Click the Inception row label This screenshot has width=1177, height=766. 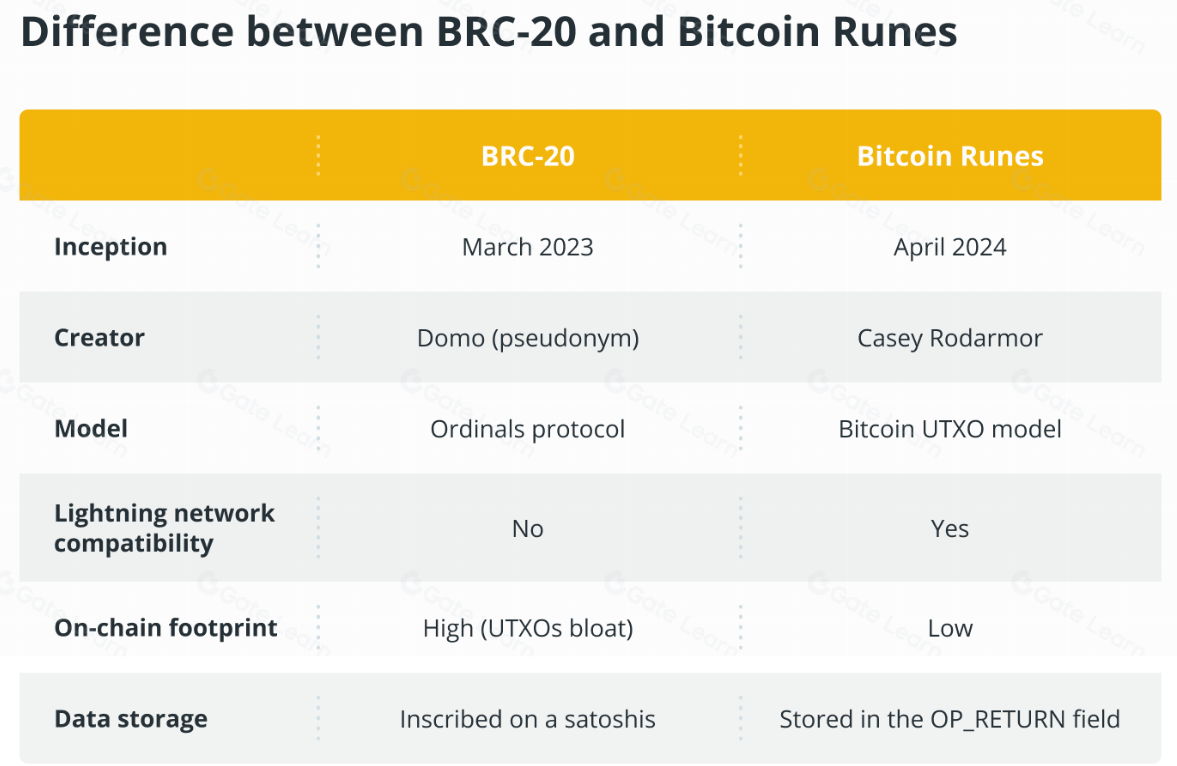tap(111, 247)
